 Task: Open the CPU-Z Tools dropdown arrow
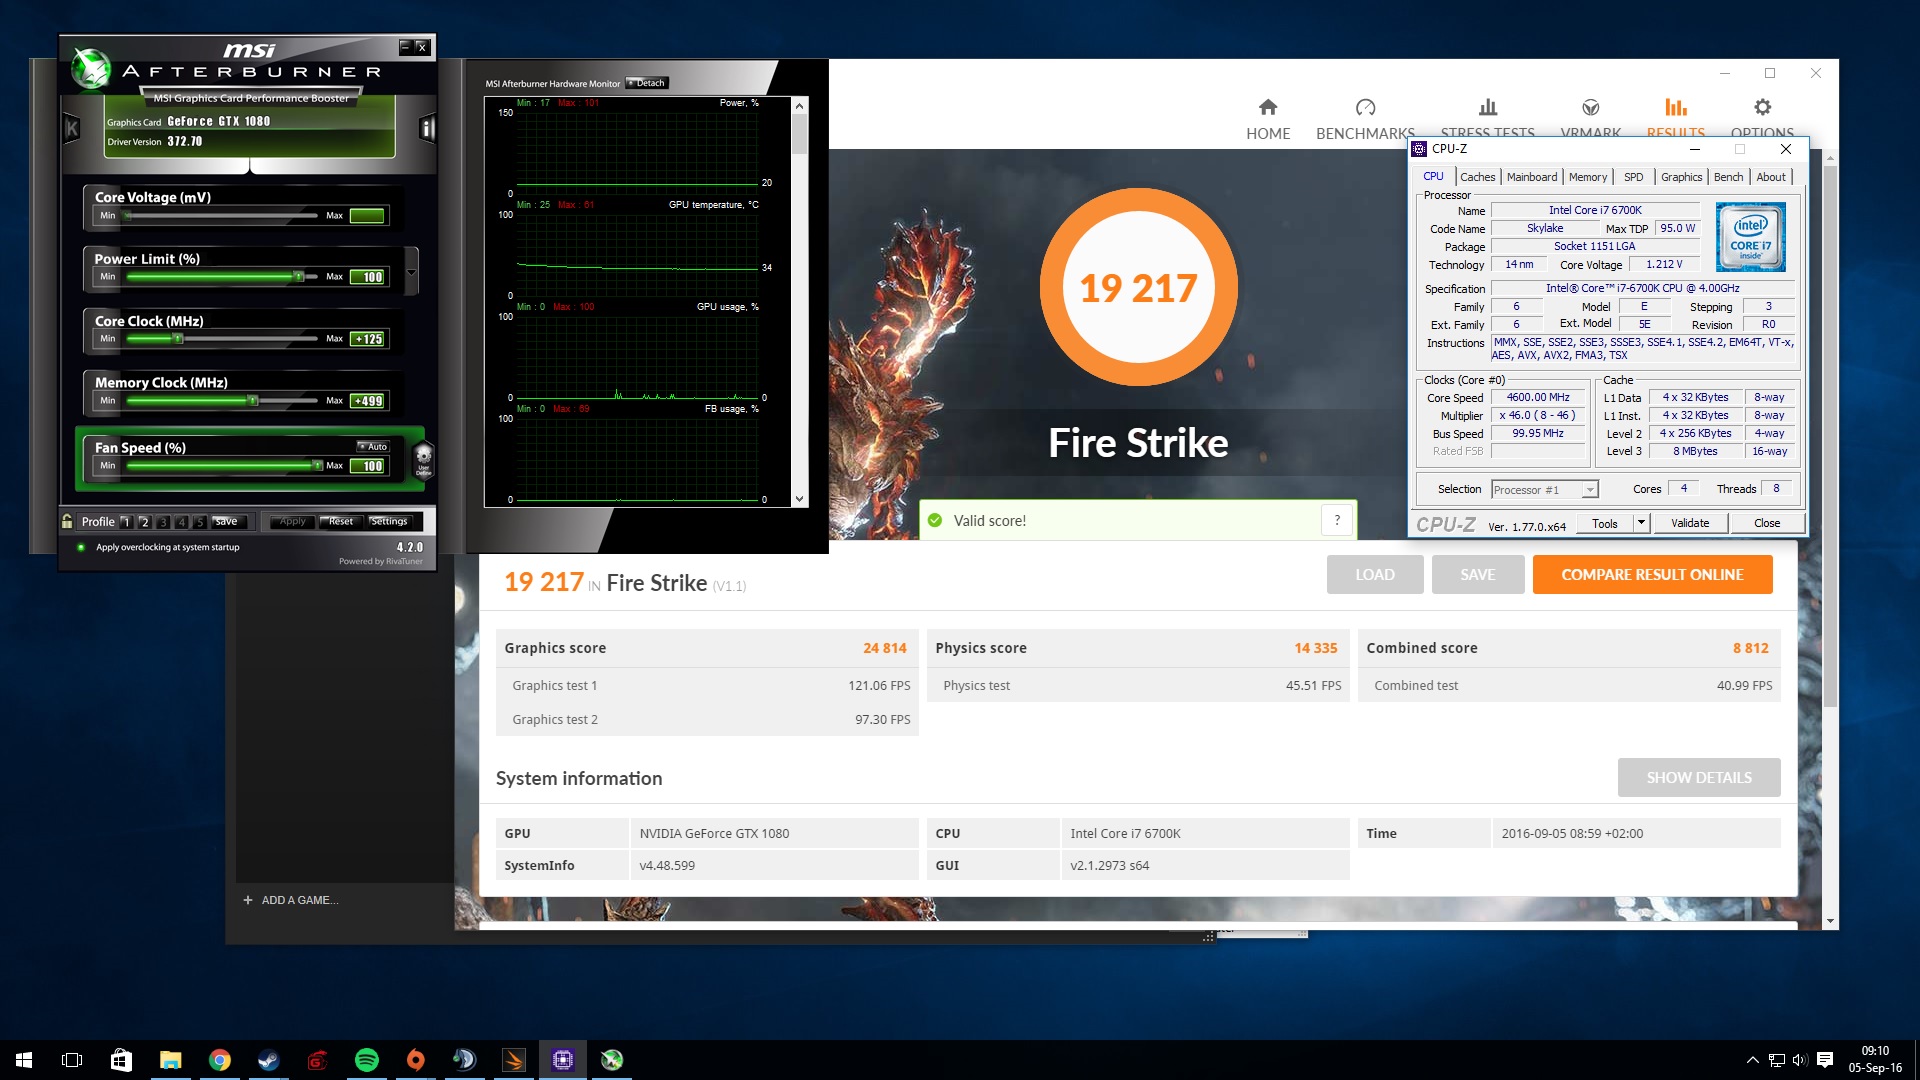1641,523
